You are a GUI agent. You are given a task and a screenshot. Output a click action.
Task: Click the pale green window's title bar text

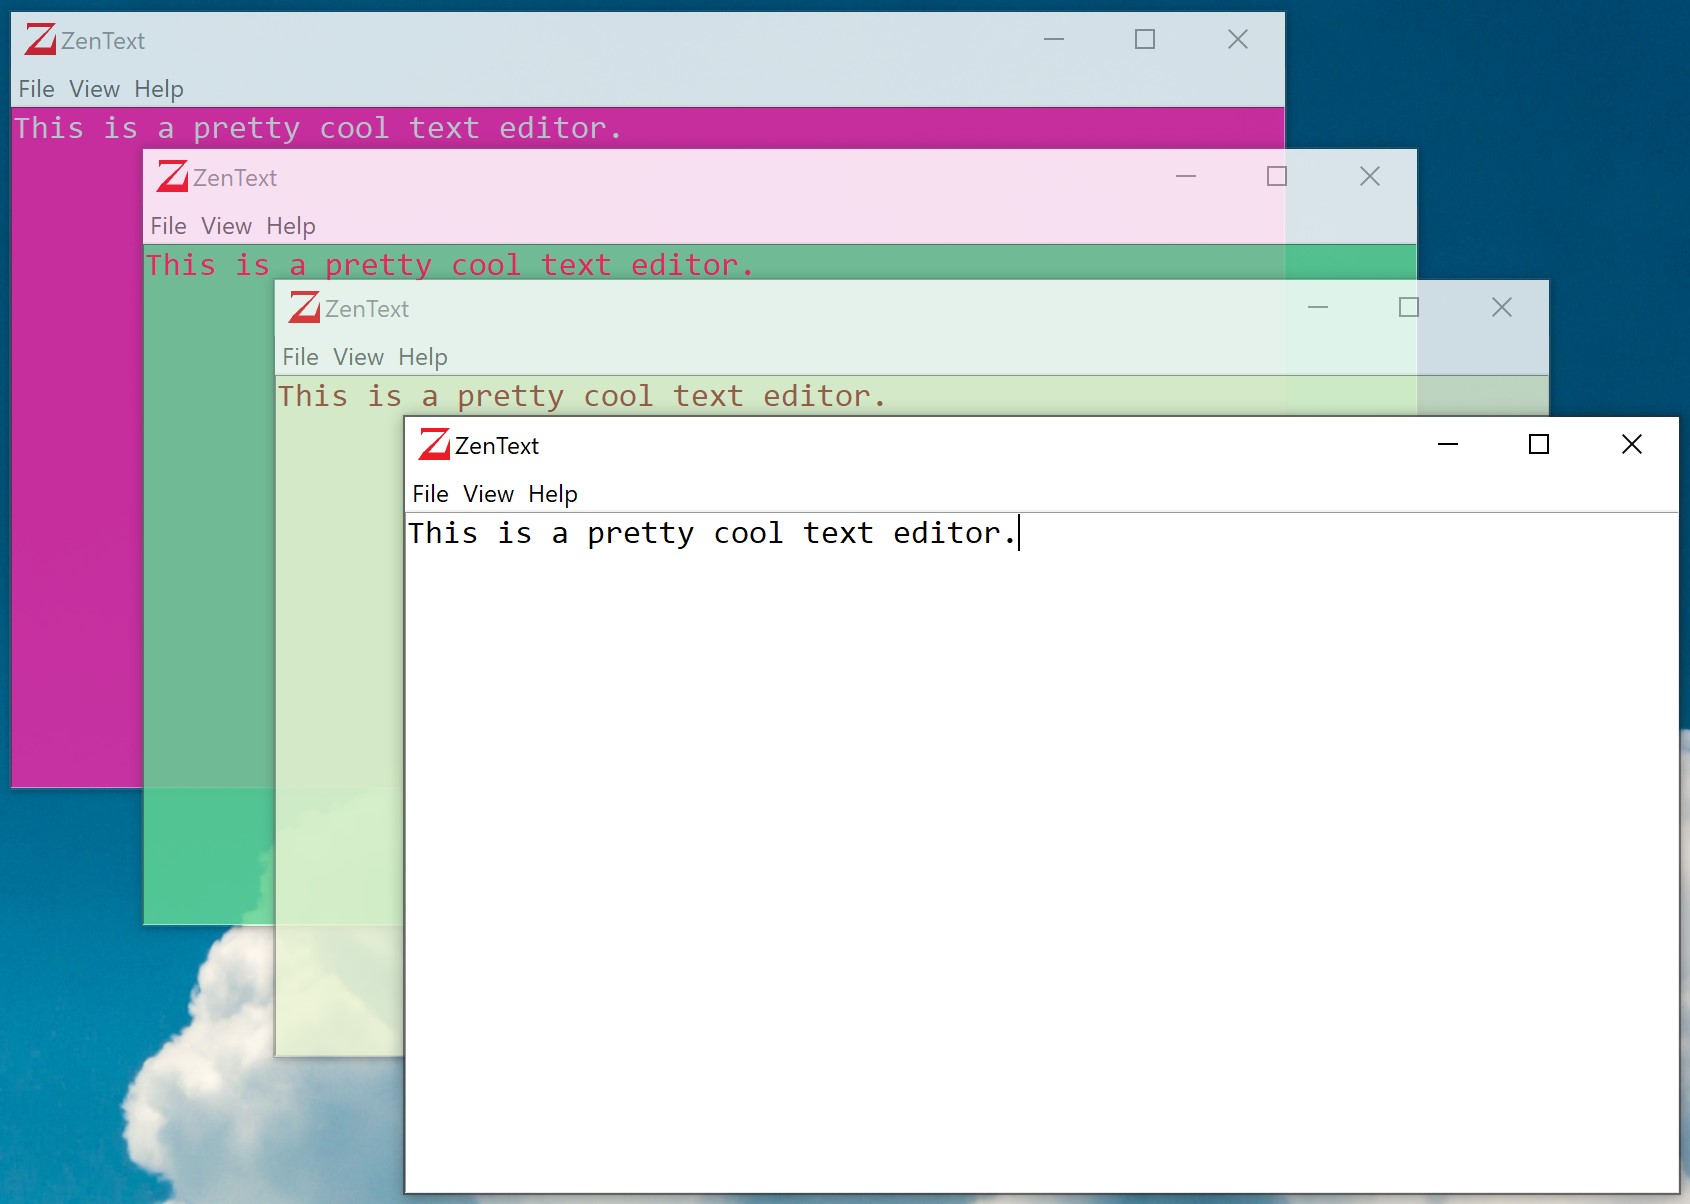tap(367, 309)
